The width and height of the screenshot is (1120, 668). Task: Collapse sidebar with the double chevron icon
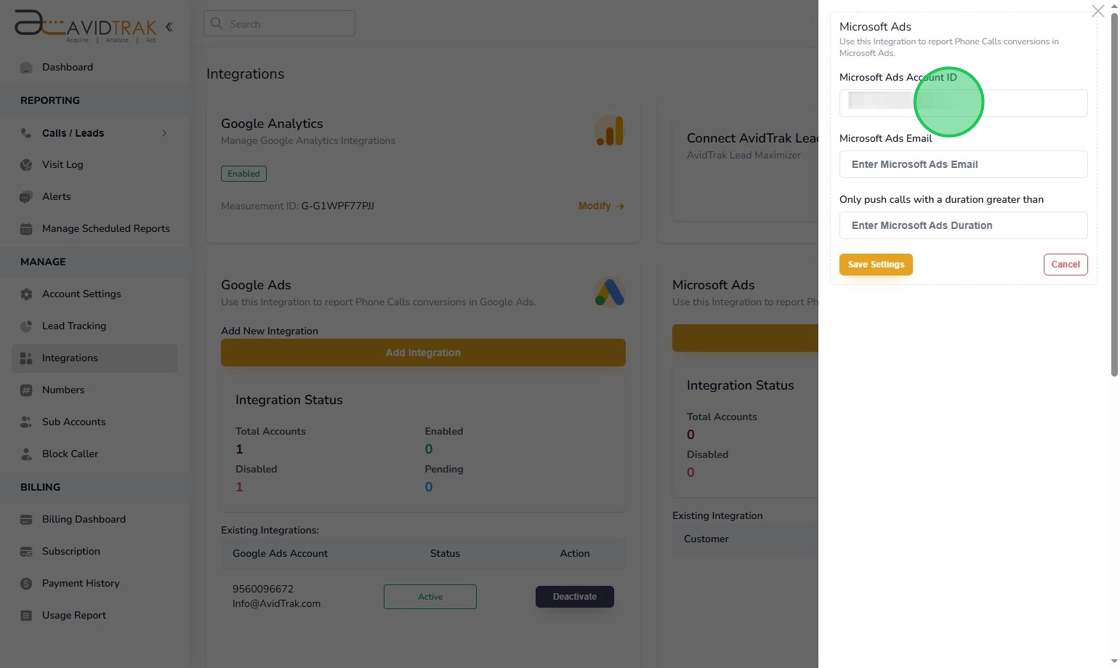point(169,27)
